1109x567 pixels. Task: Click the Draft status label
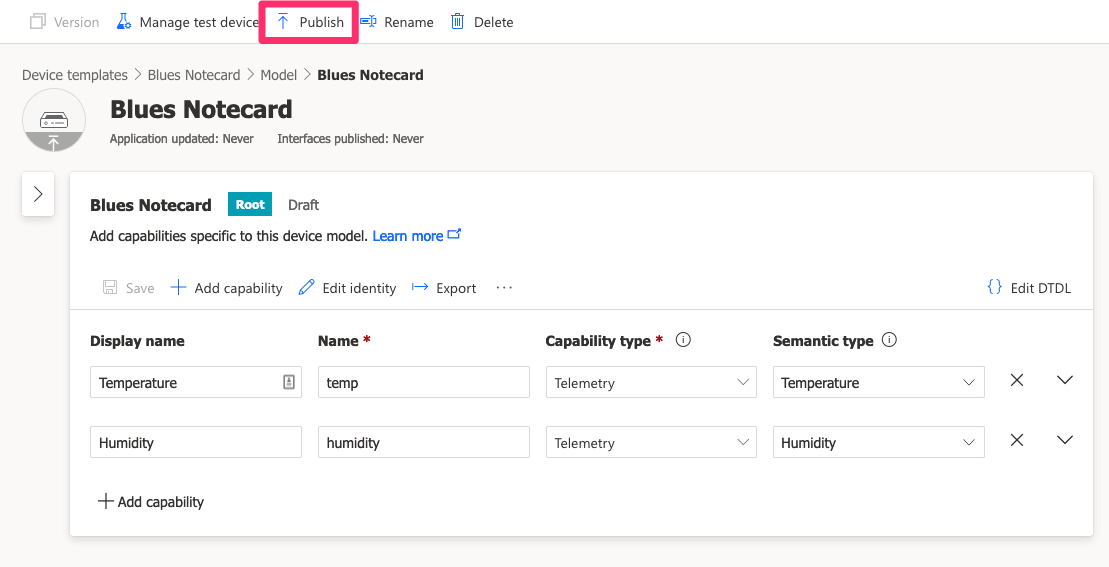point(303,205)
